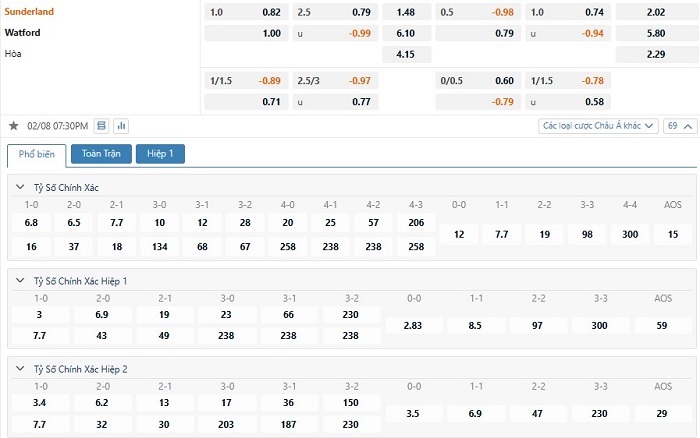The width and height of the screenshot is (700, 438).
Task: Pick first-half under odds 0.58
Action: 568,102
